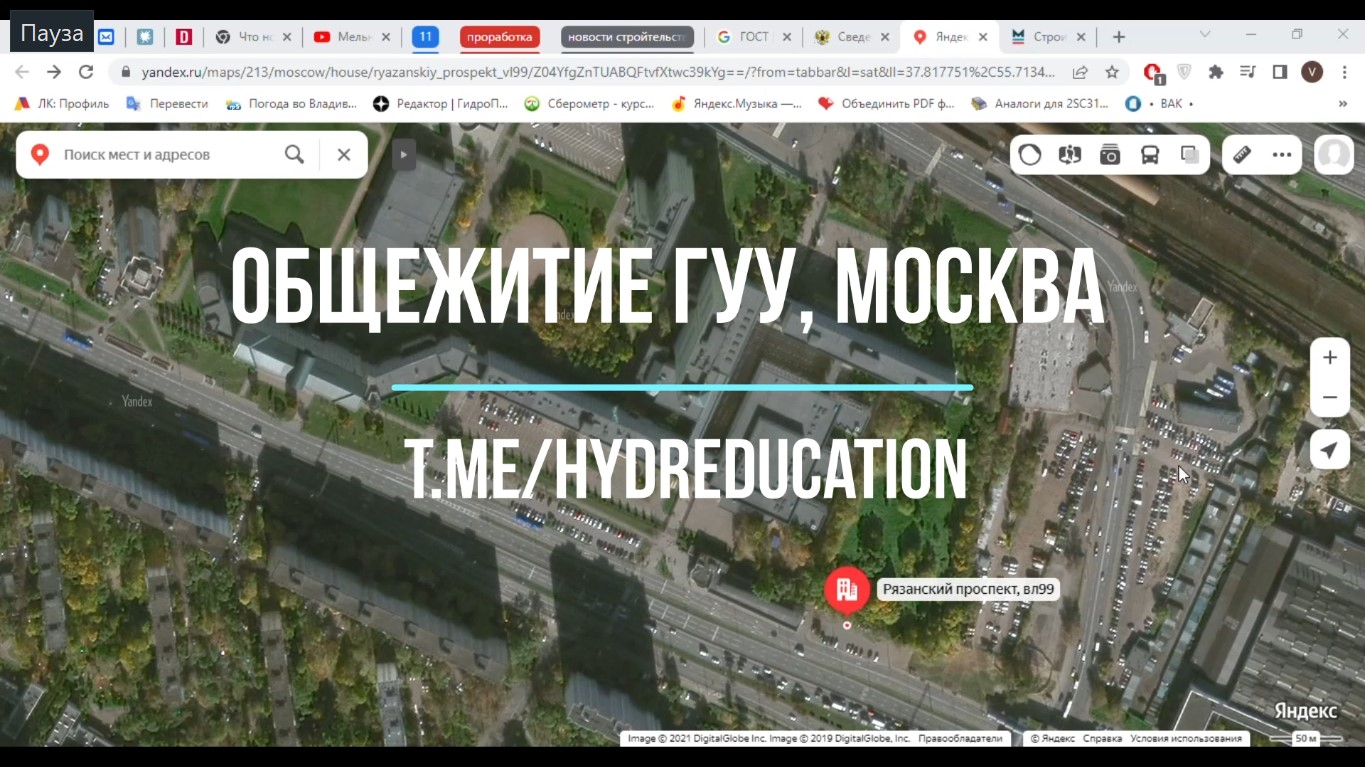The image size is (1365, 767).
Task: Open the user profile avatar
Action: click(1334, 155)
